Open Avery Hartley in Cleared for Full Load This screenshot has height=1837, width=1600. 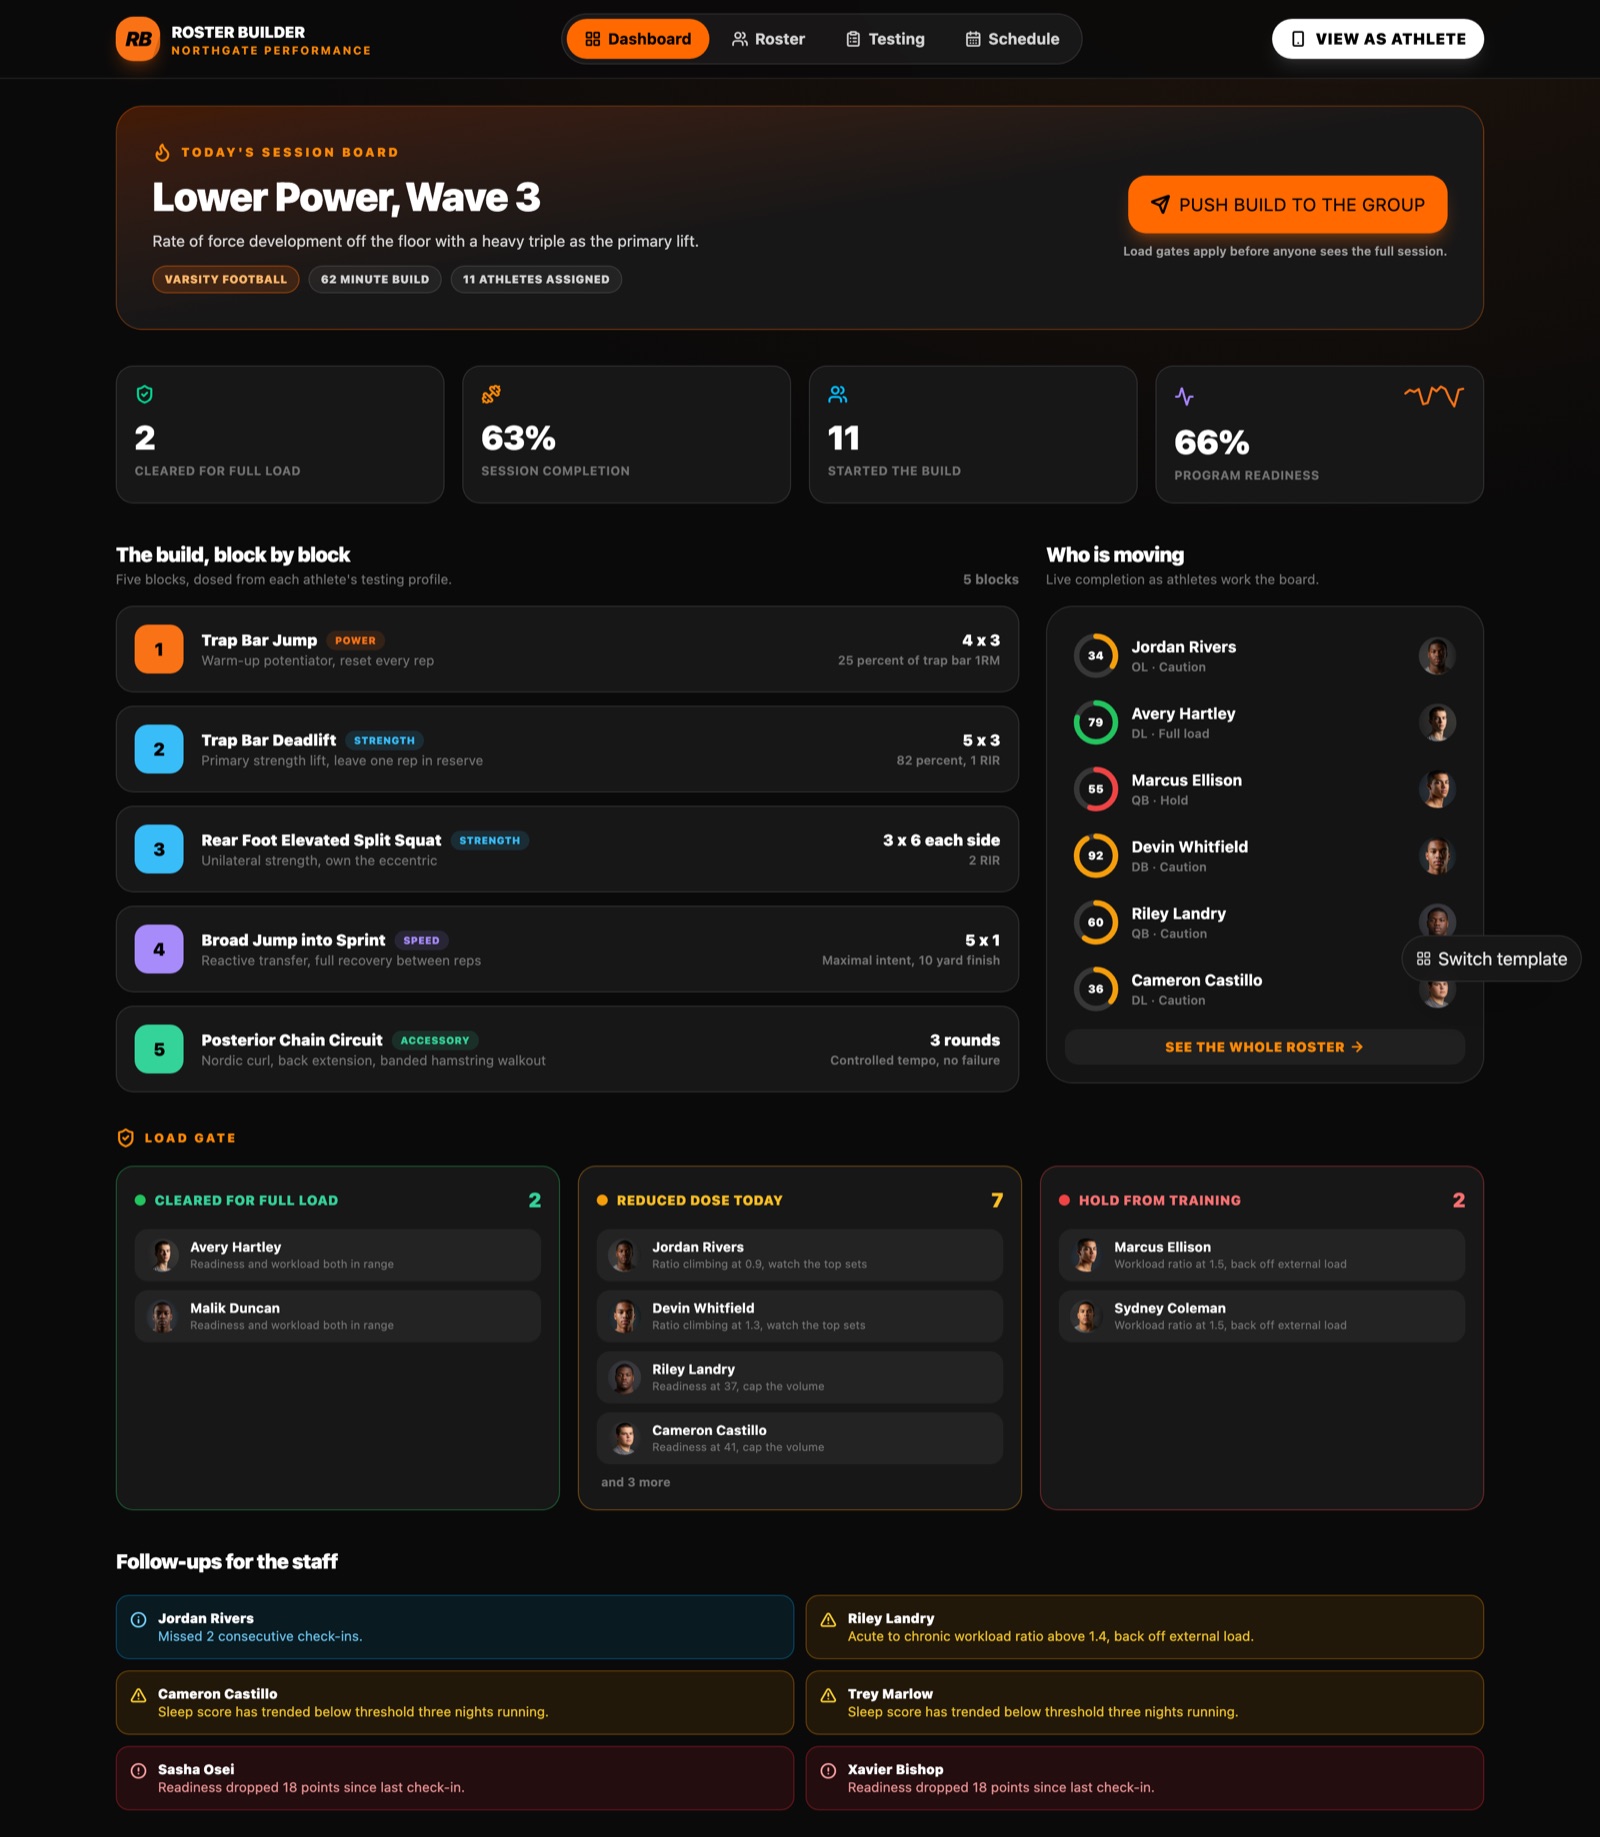coord(338,1255)
